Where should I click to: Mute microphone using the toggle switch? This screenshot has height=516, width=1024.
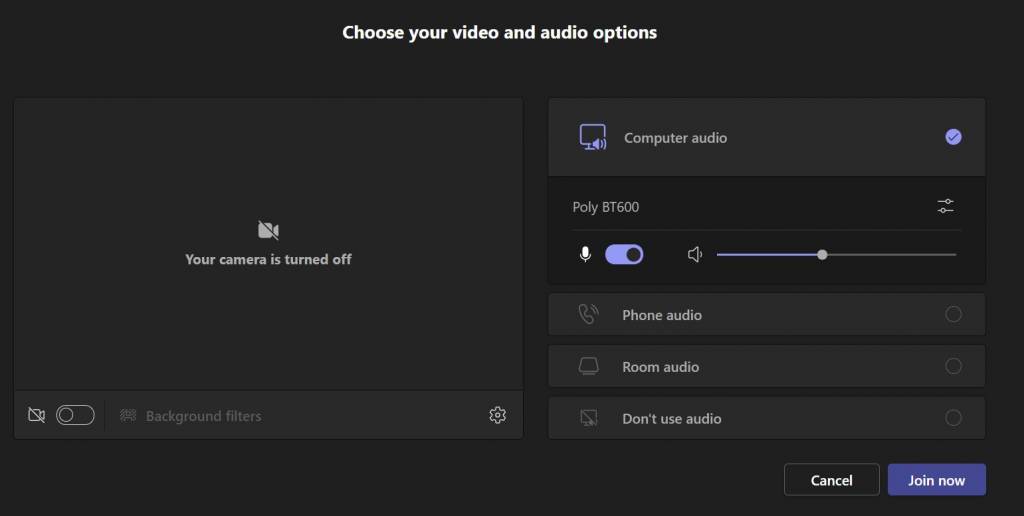(624, 255)
